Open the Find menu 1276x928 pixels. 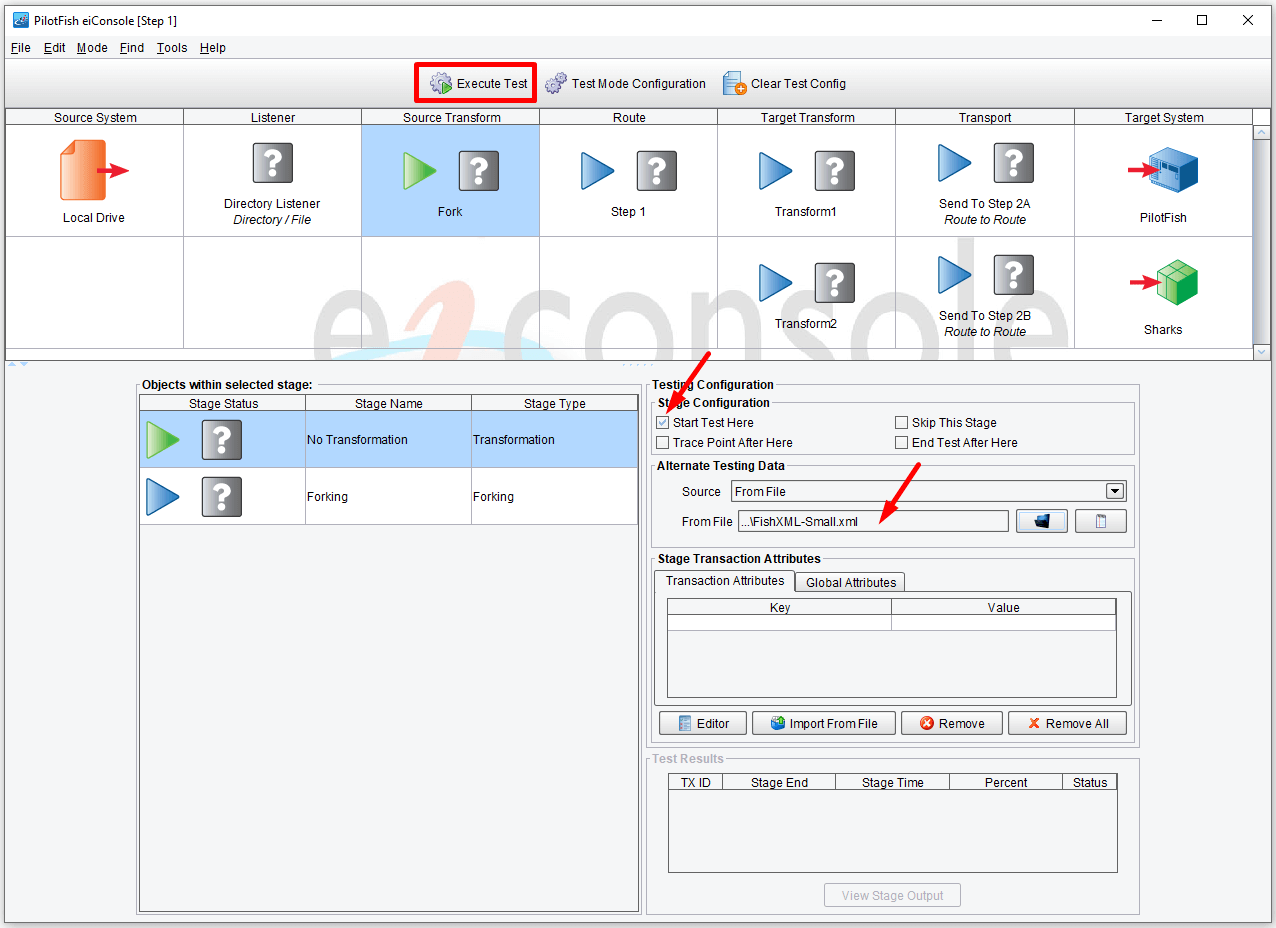pos(132,48)
